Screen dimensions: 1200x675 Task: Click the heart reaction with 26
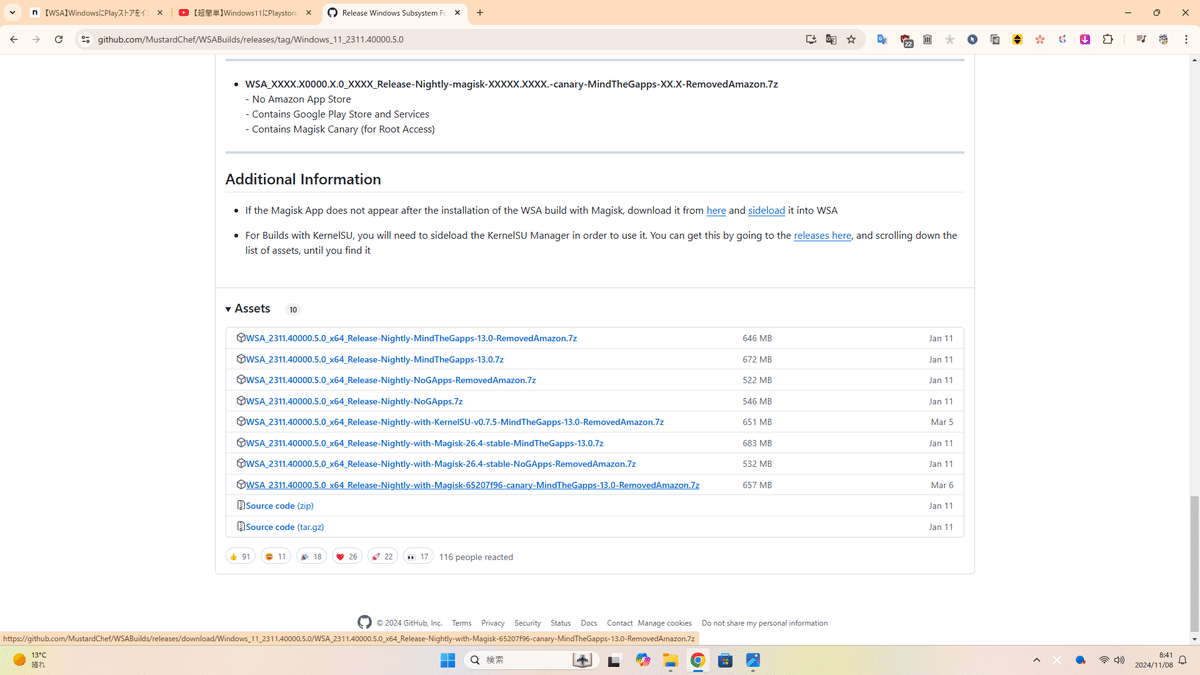pos(347,556)
